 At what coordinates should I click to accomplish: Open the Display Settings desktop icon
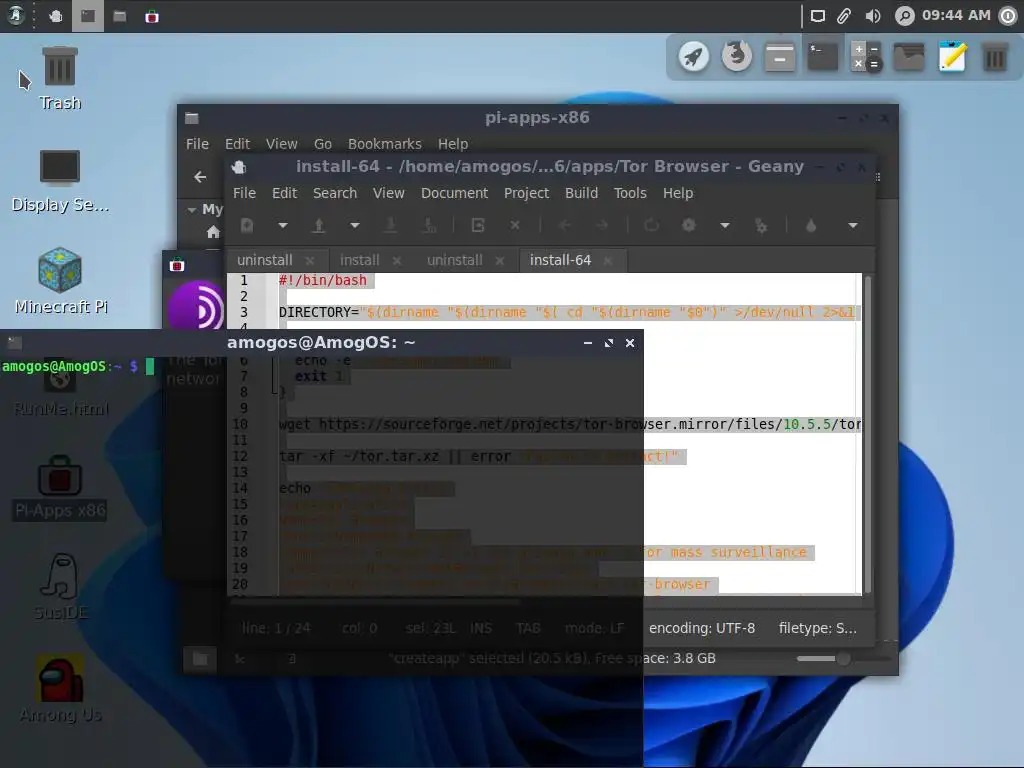point(59,181)
